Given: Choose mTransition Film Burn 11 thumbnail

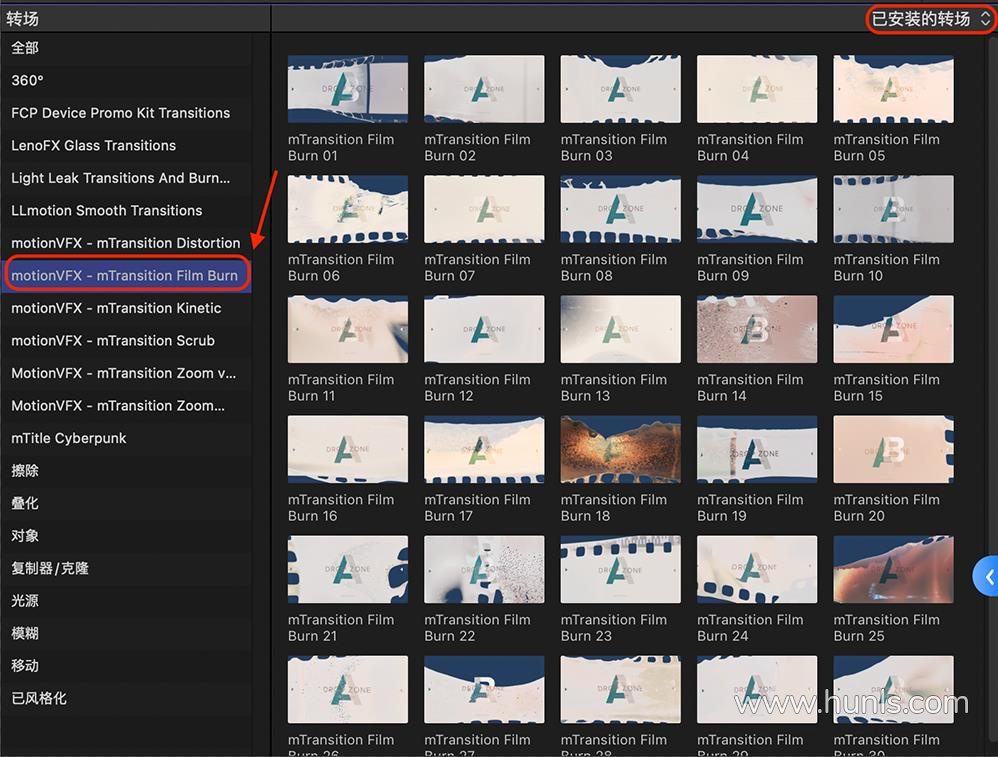Looking at the screenshot, I should pos(348,329).
